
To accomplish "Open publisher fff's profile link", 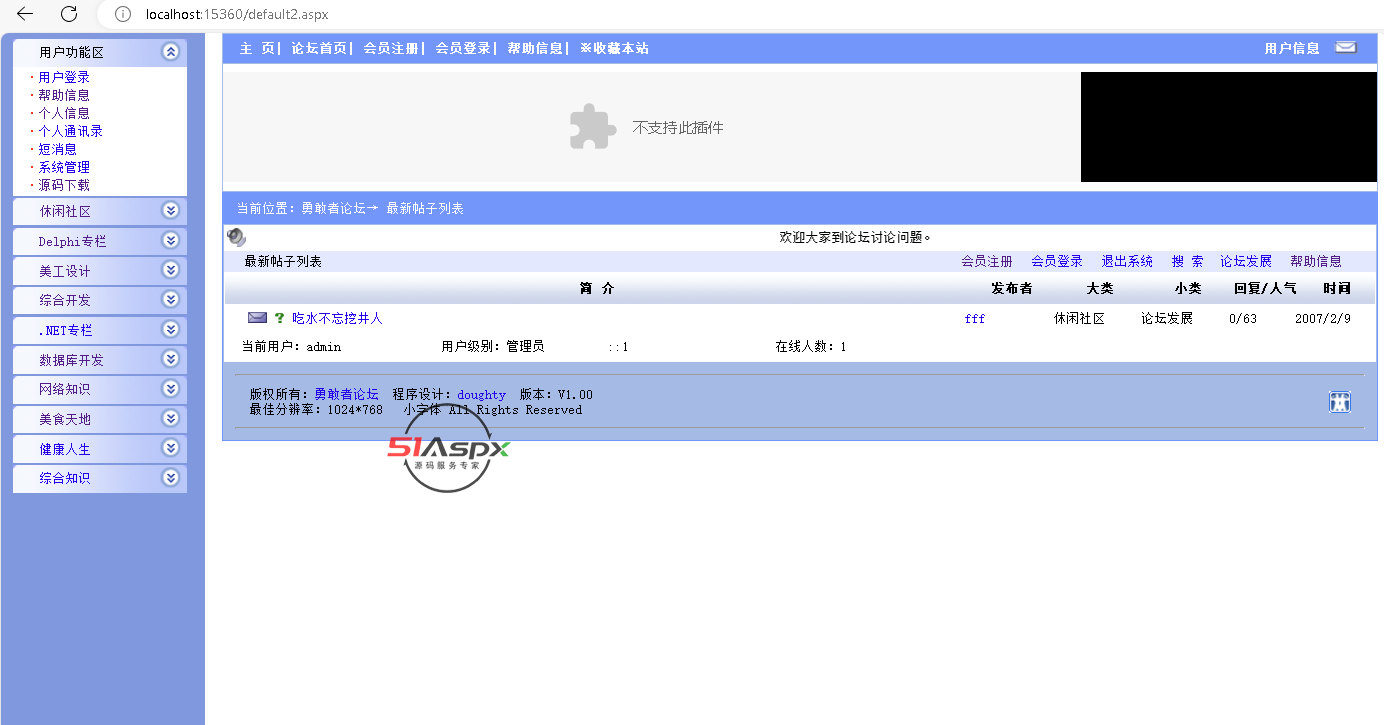I will click(975, 319).
